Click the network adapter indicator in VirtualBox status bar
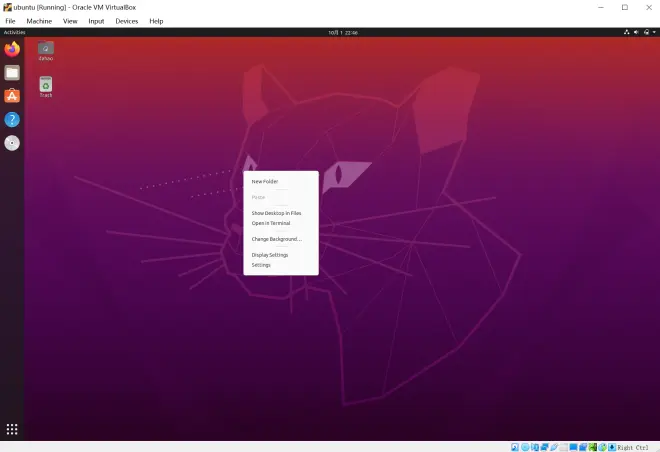 coord(545,447)
